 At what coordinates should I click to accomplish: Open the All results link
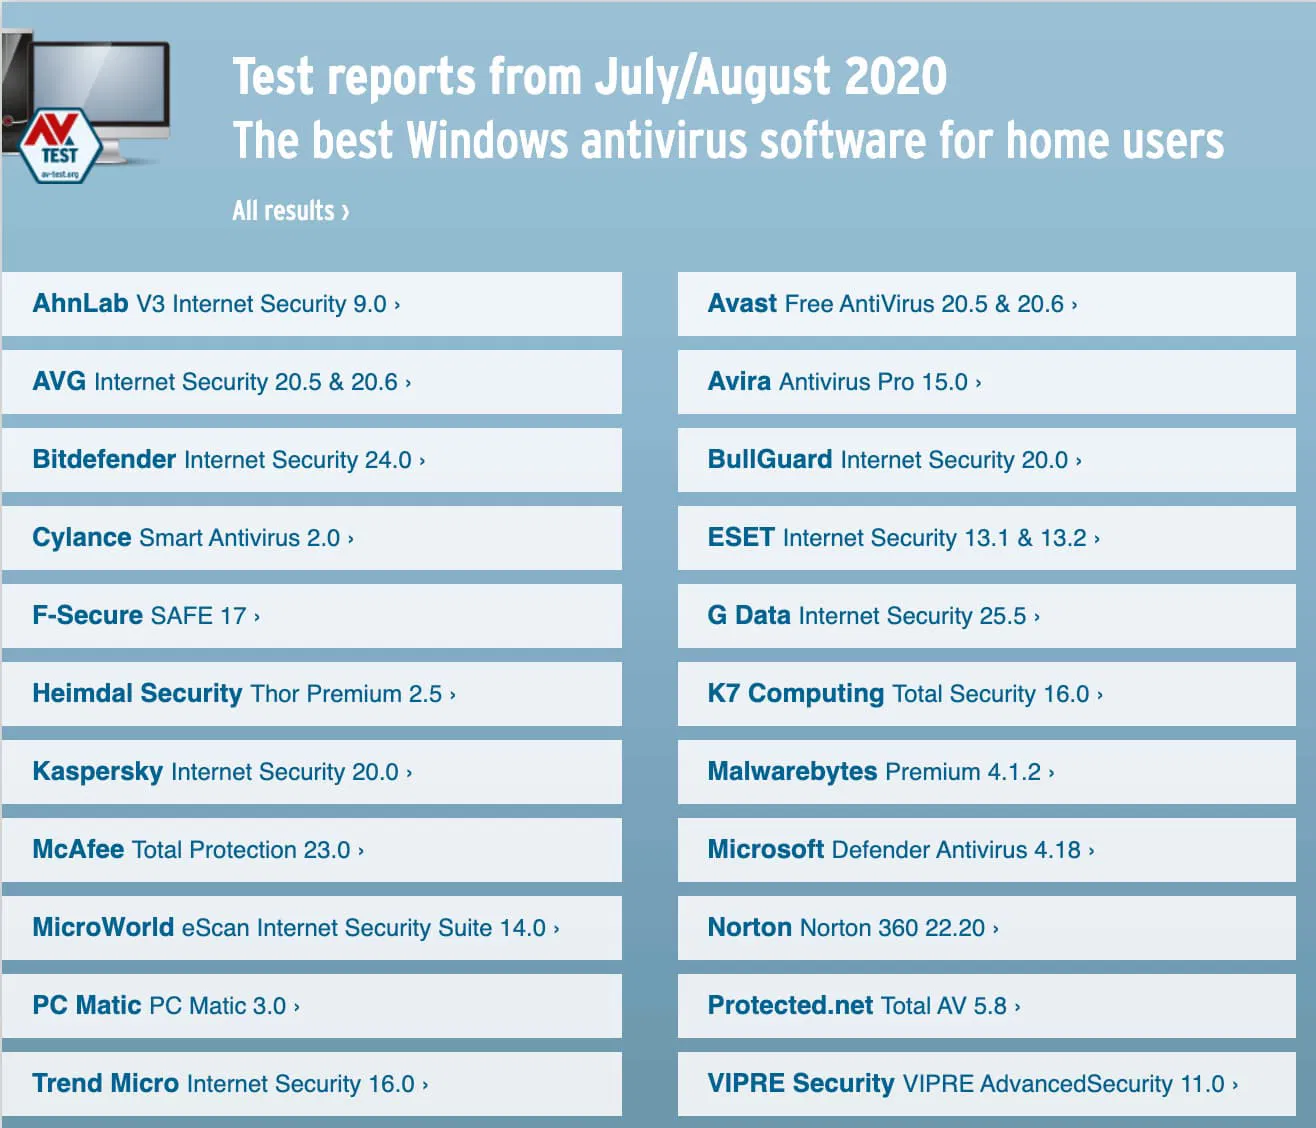289,210
